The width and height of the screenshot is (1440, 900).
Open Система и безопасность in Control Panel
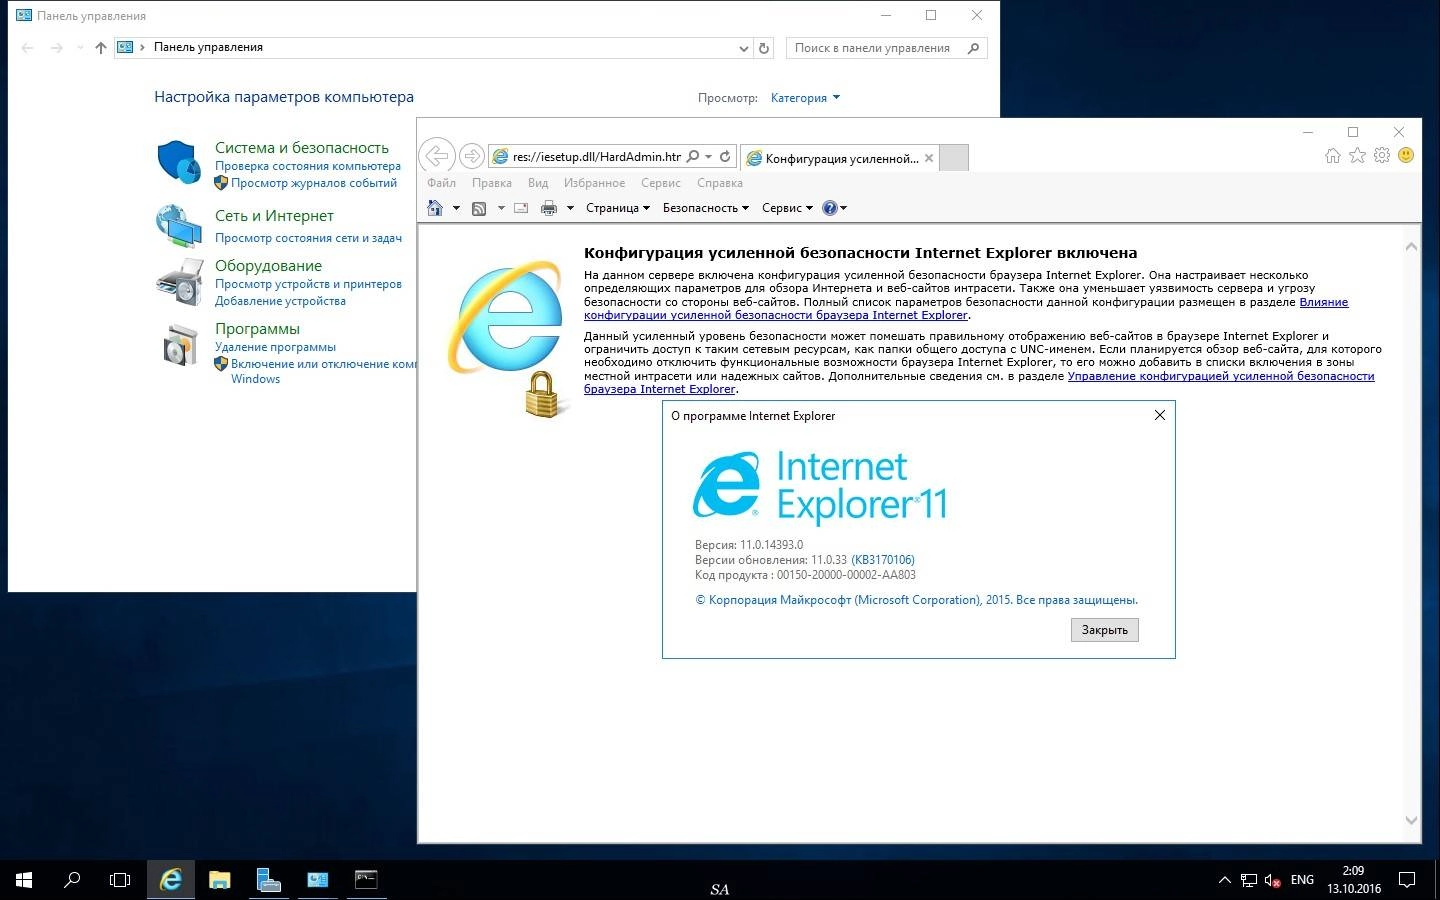click(x=302, y=148)
